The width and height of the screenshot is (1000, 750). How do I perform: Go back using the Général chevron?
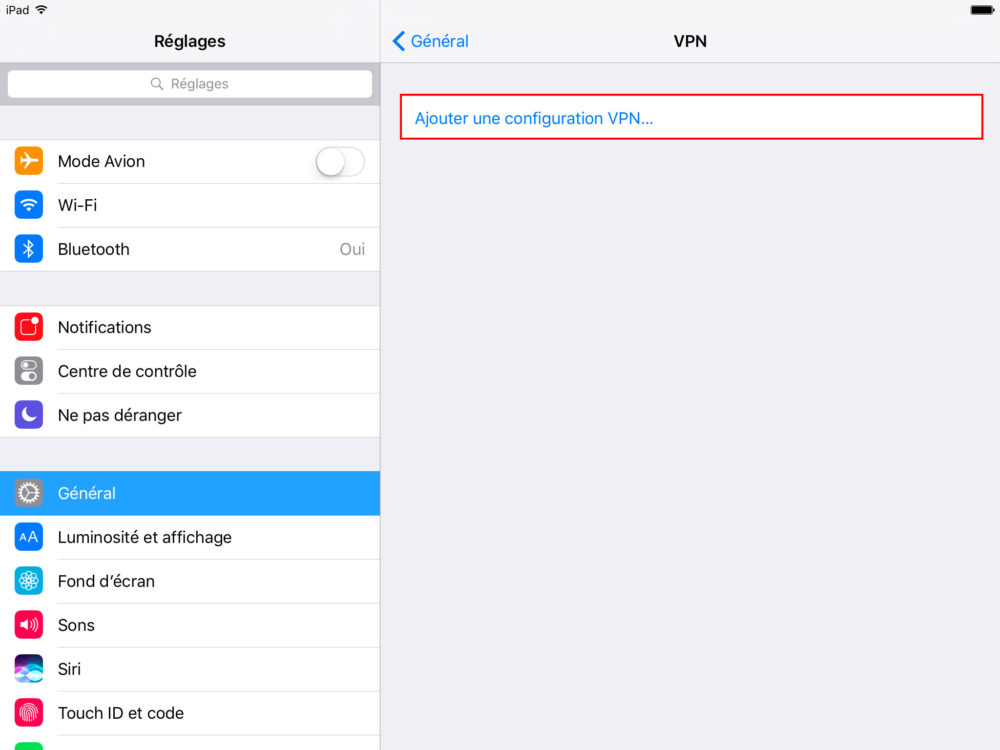431,41
